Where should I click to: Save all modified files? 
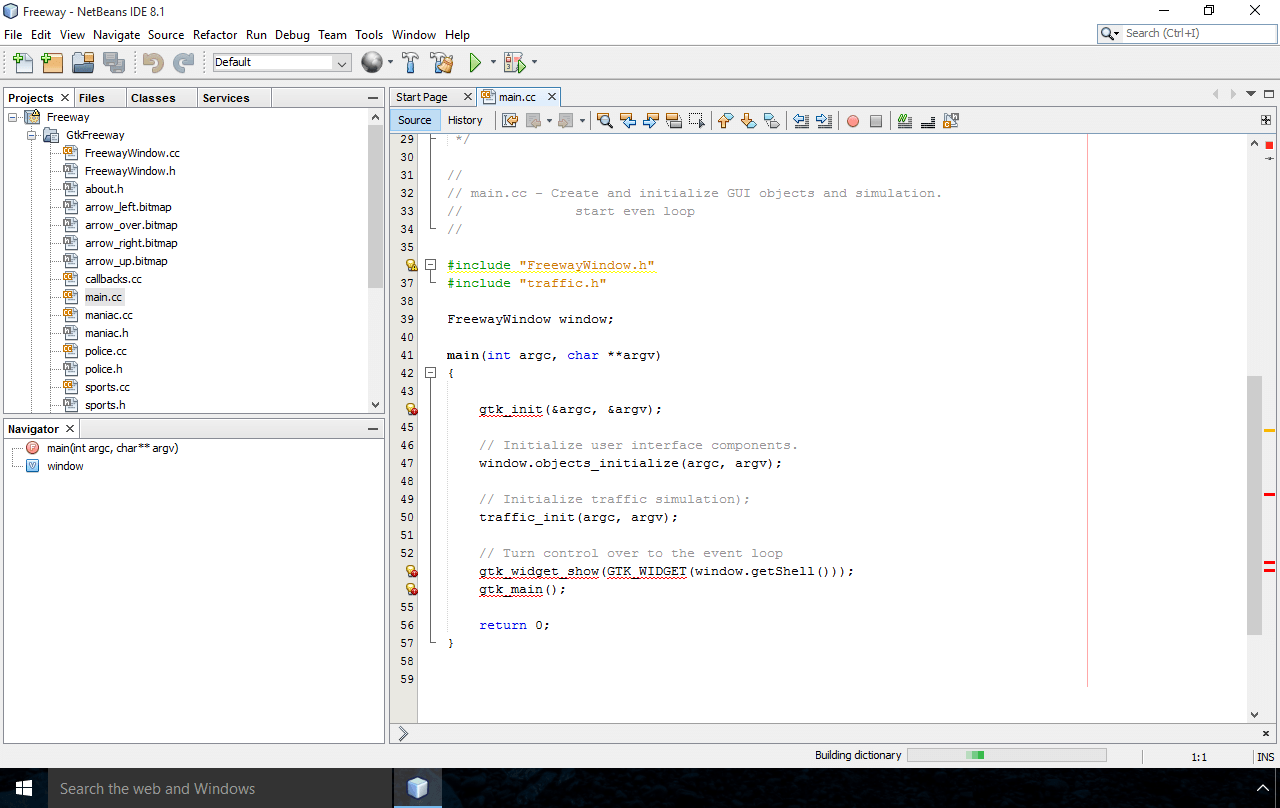114,62
